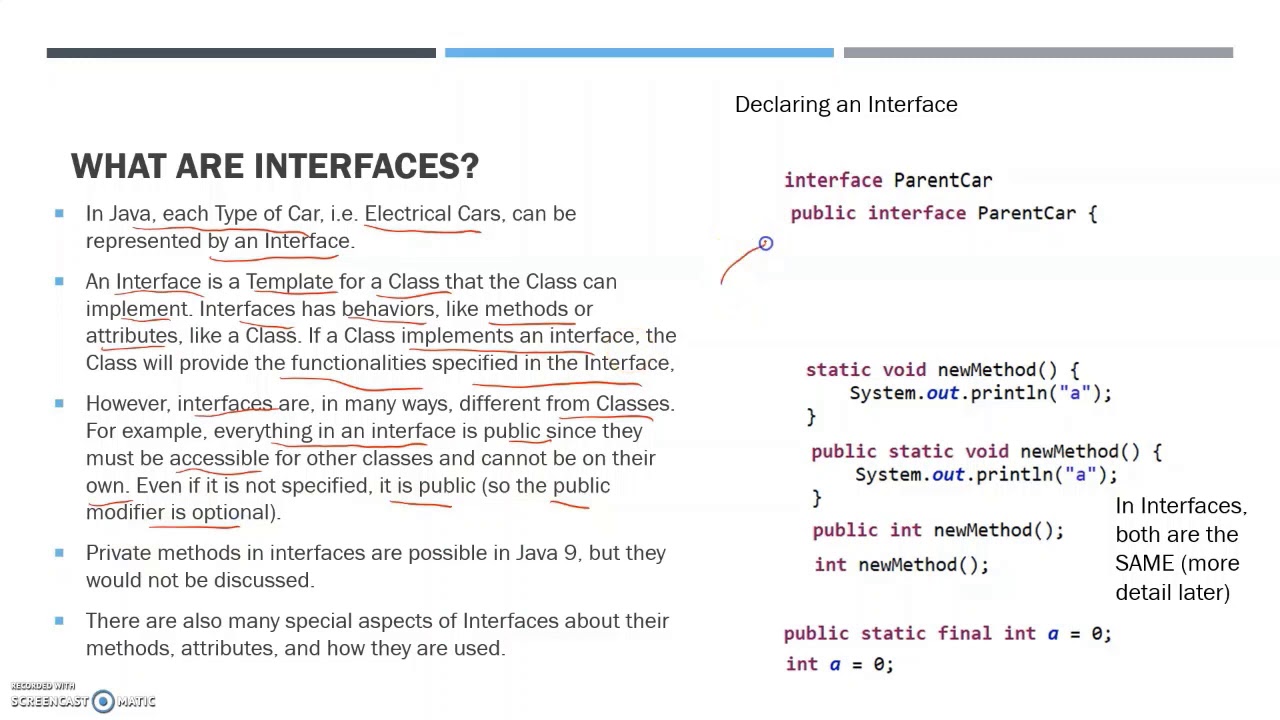Select the 'public interface ParentCar {' code line
The image size is (1280, 720).
(943, 213)
